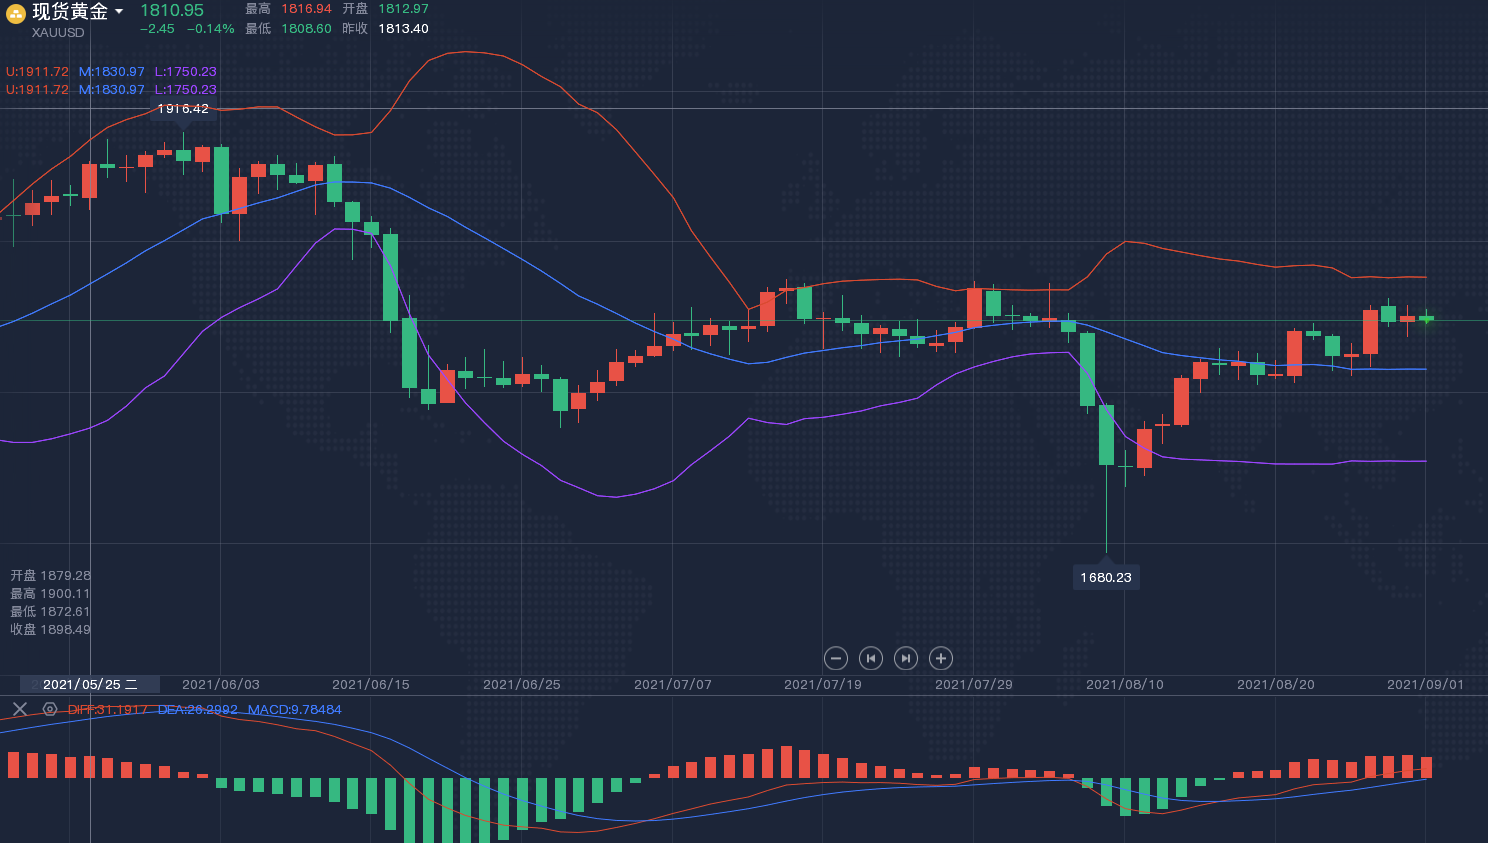
Task: Click the XAUUSD ticker label
Action: click(x=58, y=33)
